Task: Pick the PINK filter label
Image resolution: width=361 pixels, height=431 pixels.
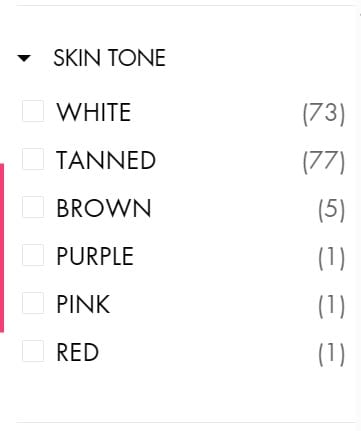Action: coord(83,304)
